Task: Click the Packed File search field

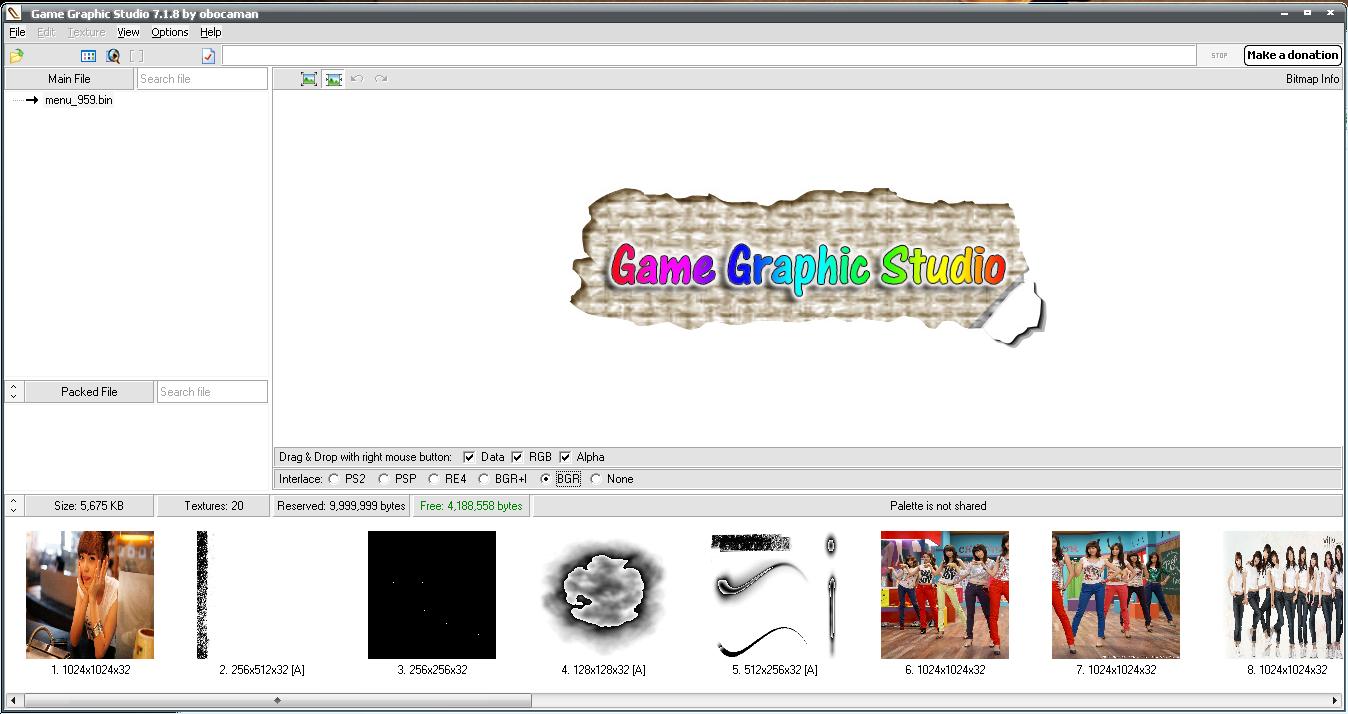Action: [212, 392]
